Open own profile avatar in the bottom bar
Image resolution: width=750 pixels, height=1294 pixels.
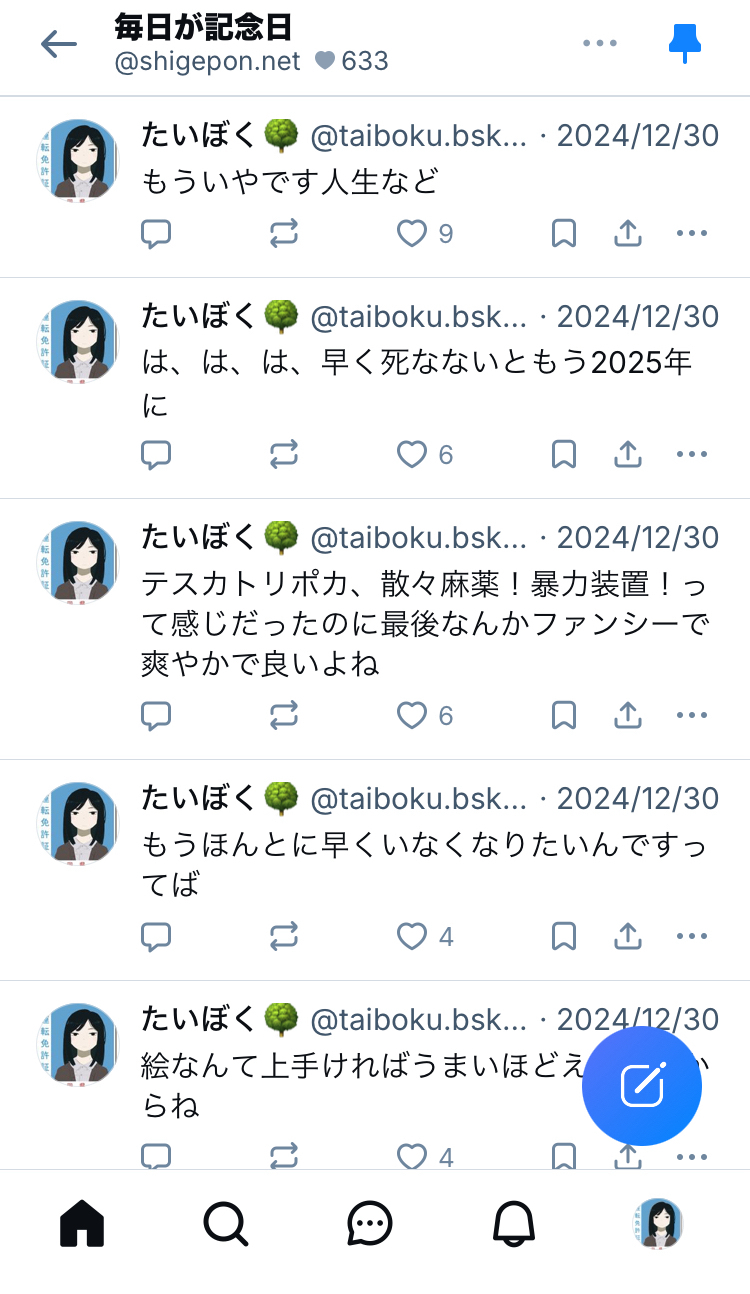(658, 1223)
